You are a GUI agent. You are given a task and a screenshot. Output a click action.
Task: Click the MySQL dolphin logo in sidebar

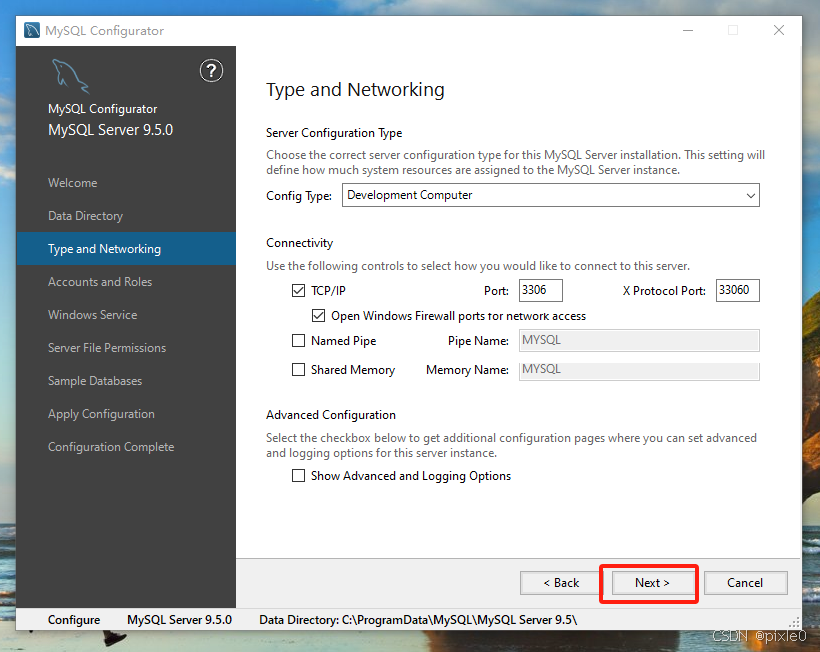(x=70, y=76)
